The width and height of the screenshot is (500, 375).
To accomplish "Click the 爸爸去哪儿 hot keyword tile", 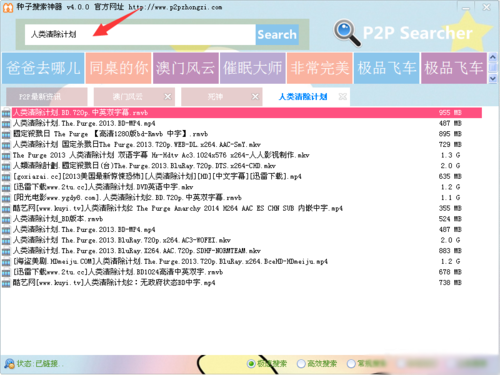I will point(43,68).
